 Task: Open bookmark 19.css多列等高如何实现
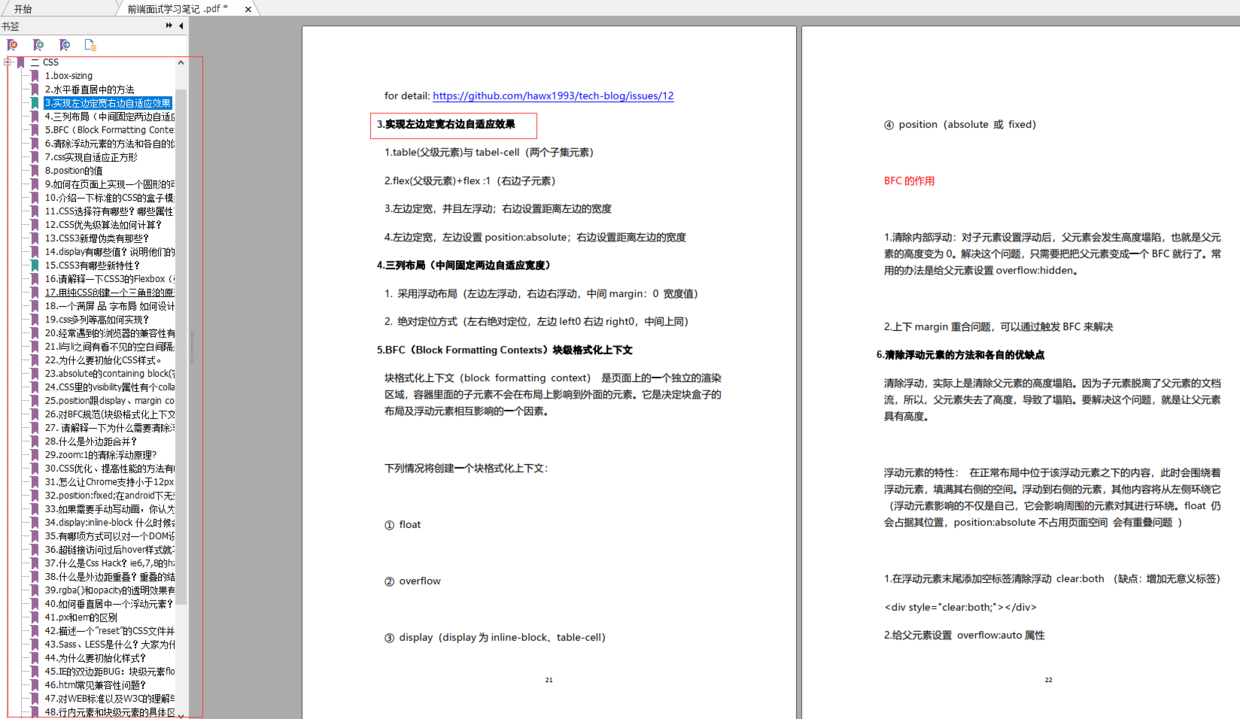tap(97, 319)
